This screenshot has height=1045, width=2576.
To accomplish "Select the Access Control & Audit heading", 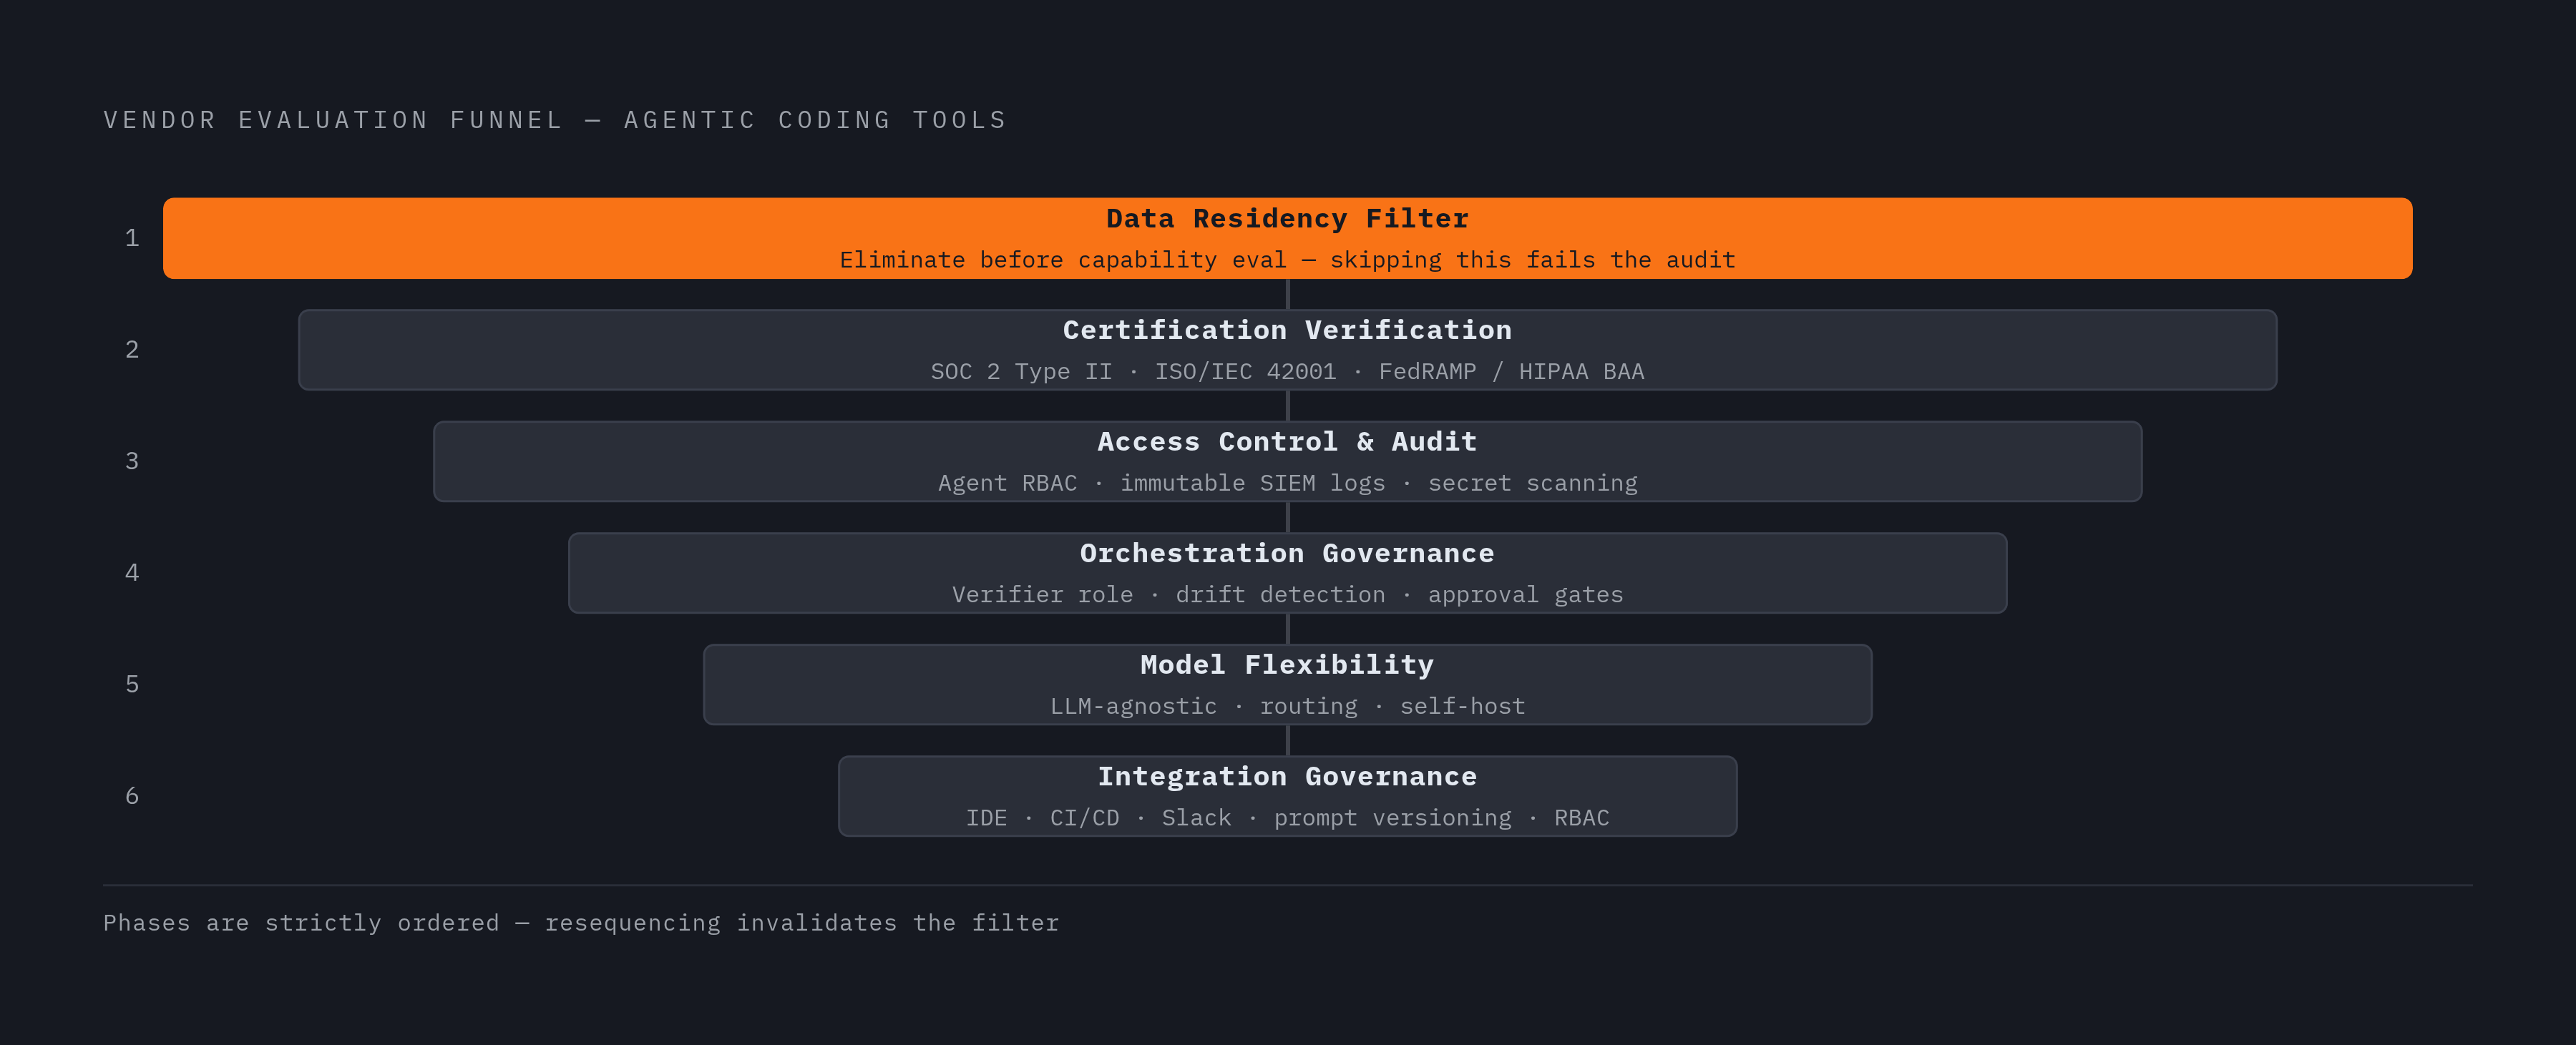I will click(x=1287, y=442).
